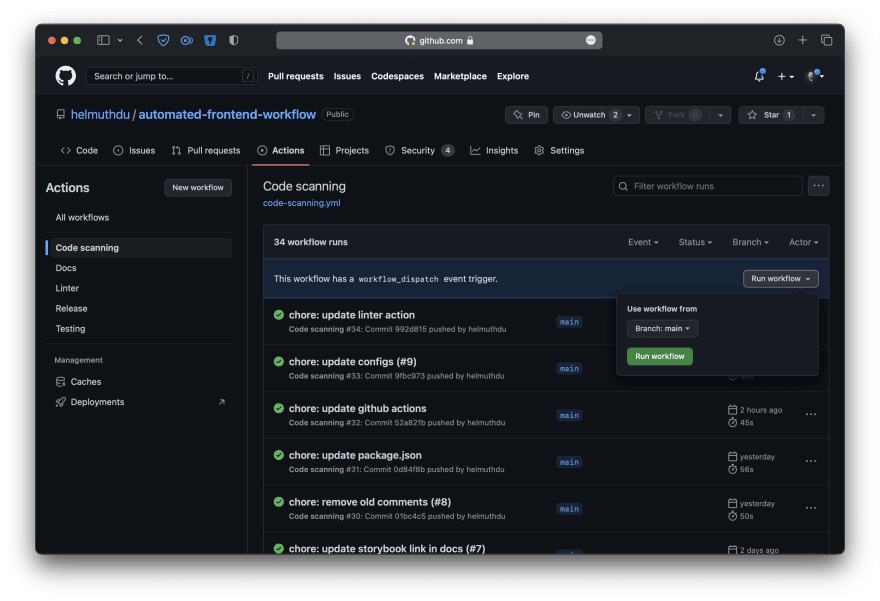Select All workflows in the sidebar

[82, 218]
